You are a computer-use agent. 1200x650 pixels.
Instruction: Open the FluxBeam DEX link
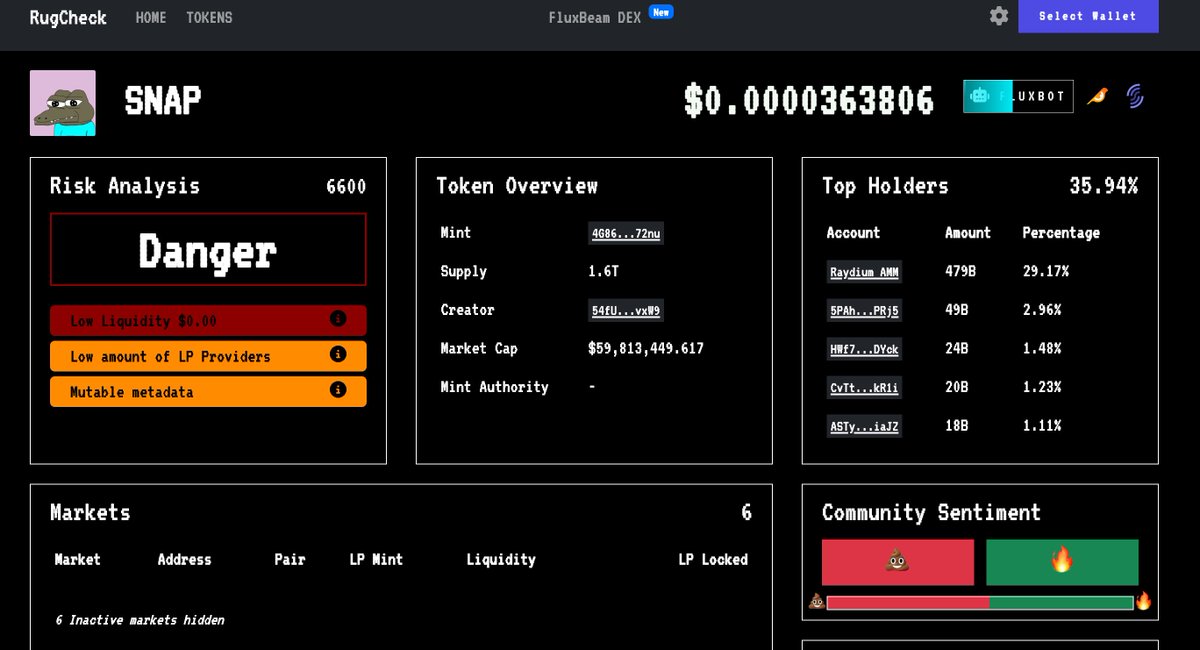click(x=595, y=17)
